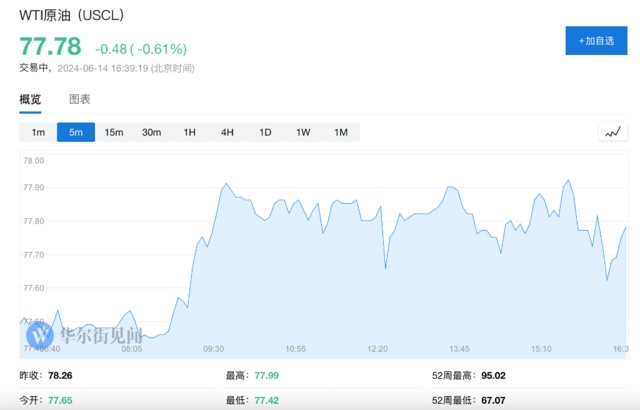Image resolution: width=640 pixels, height=410 pixels.
Task: Show the 1D daily interval
Action: coord(265,133)
